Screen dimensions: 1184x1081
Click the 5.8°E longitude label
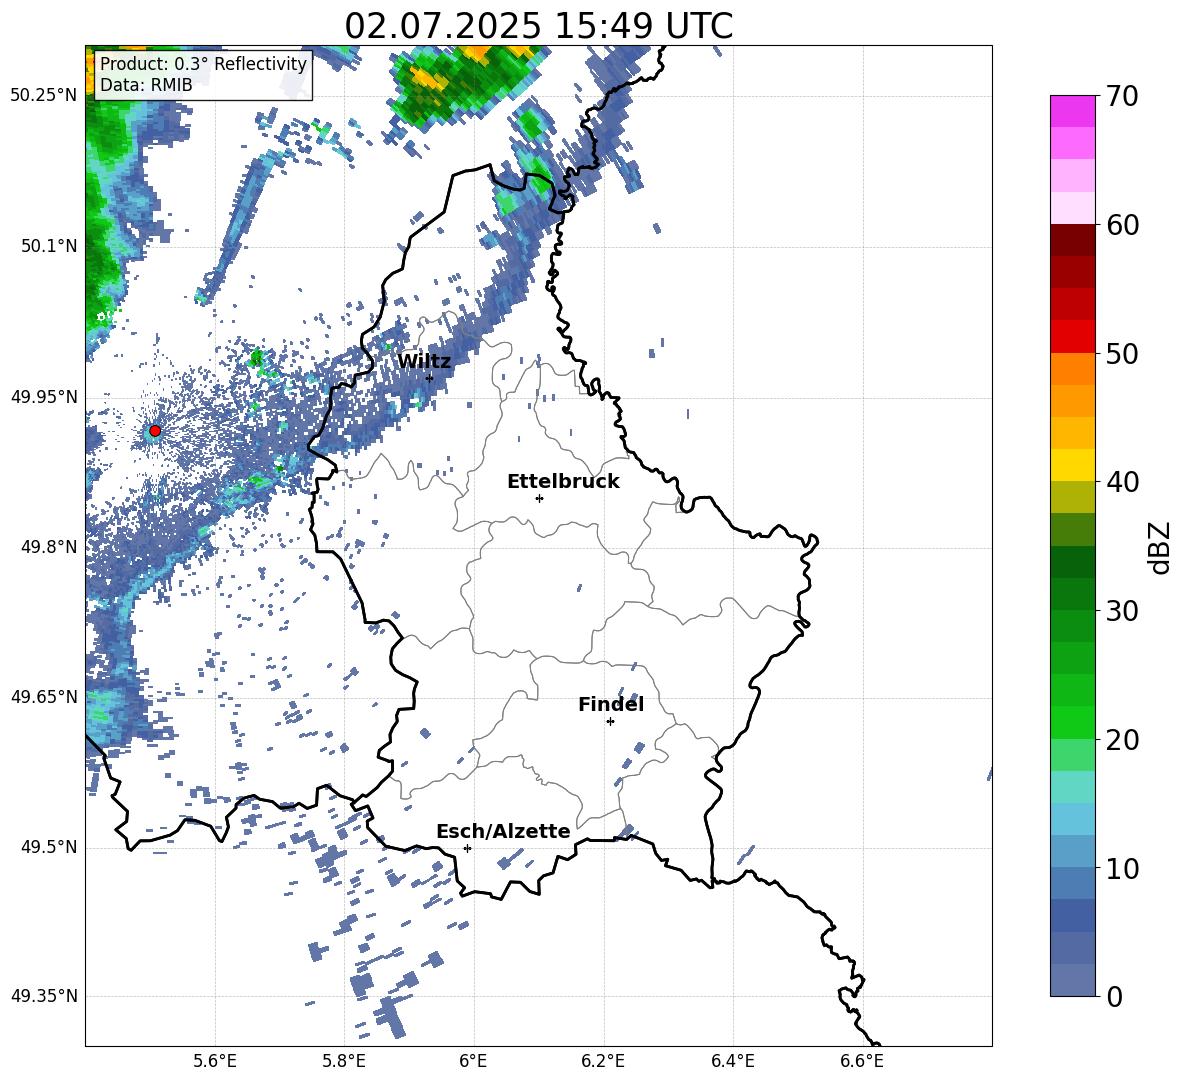344,1061
